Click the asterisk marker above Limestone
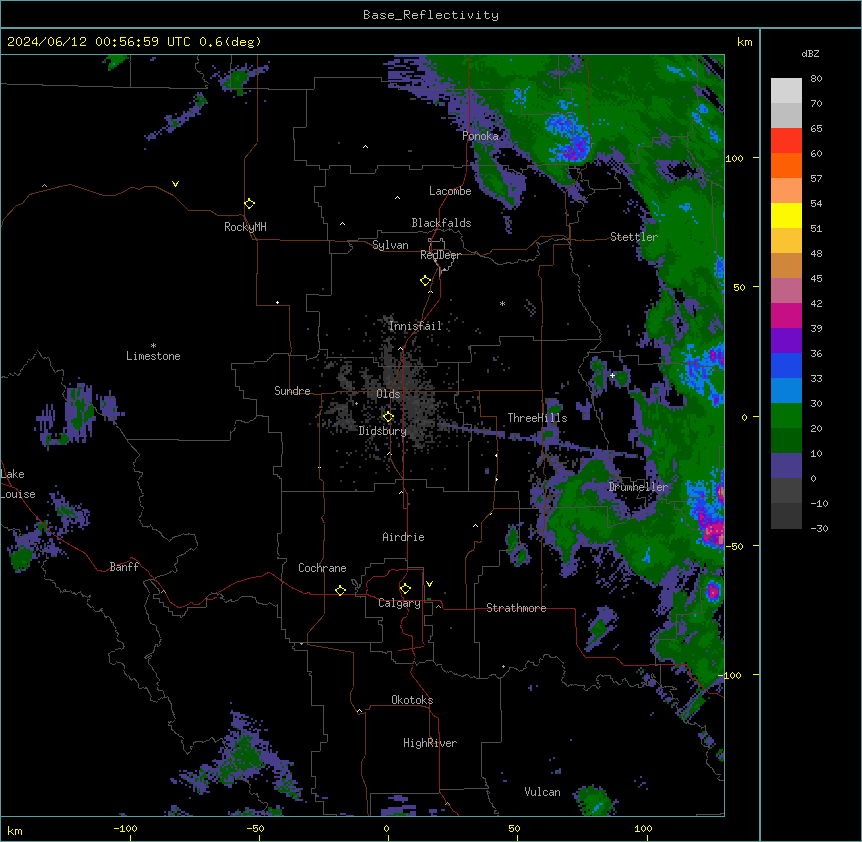The height and width of the screenshot is (842, 862). (153, 346)
